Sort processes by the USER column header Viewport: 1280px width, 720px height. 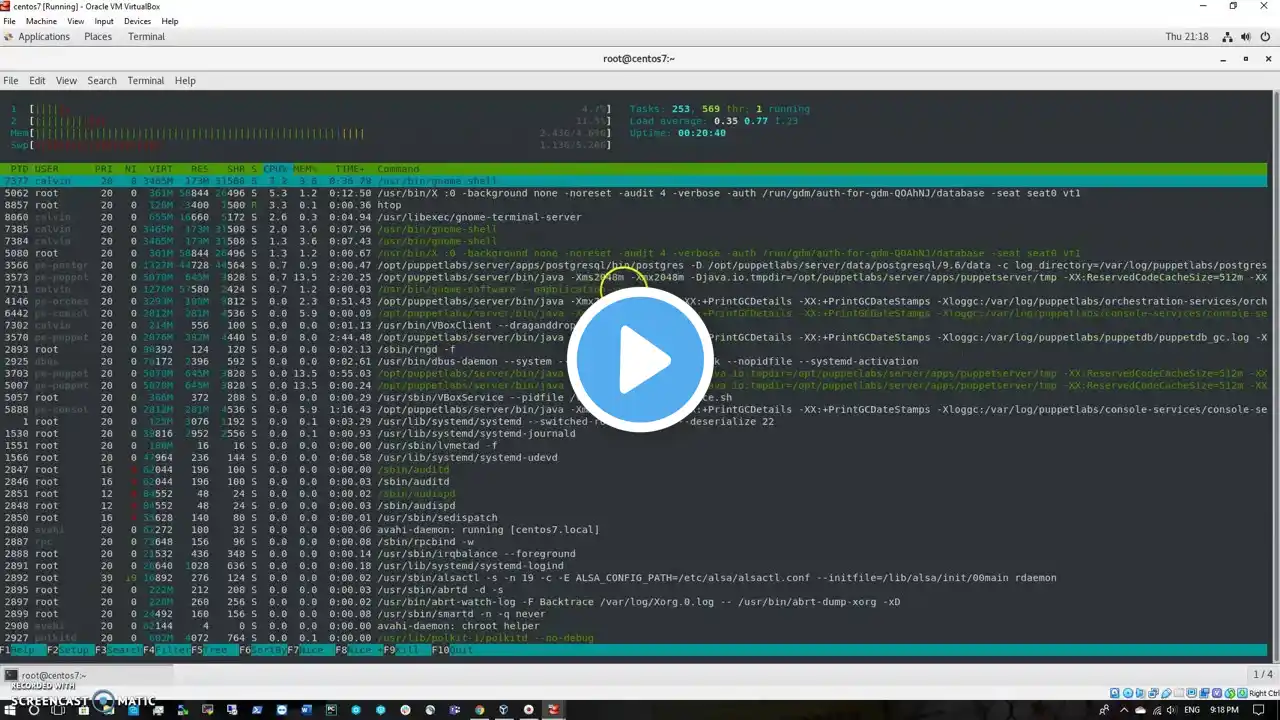[x=47, y=169]
